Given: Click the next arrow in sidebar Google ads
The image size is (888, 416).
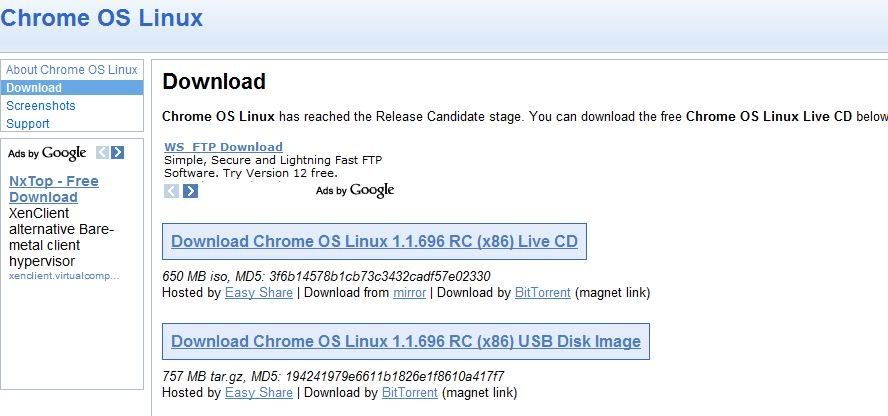Looking at the screenshot, I should point(117,153).
